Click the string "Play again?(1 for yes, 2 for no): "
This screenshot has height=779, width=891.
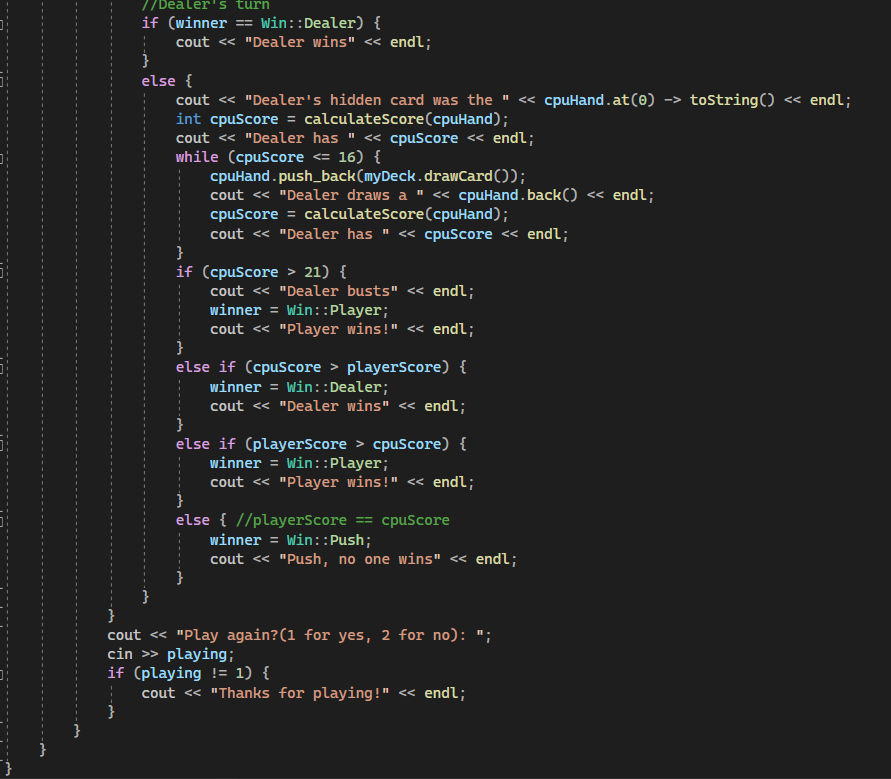click(330, 635)
